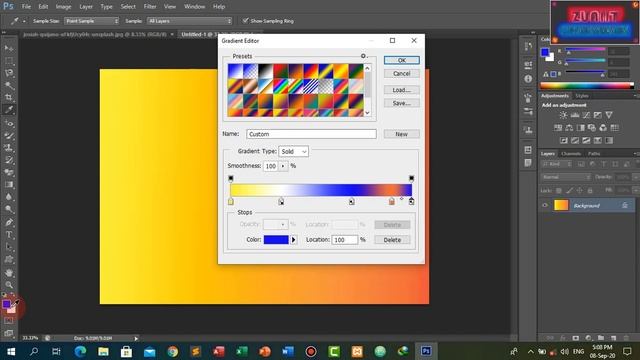Open the File menu

coord(26,7)
